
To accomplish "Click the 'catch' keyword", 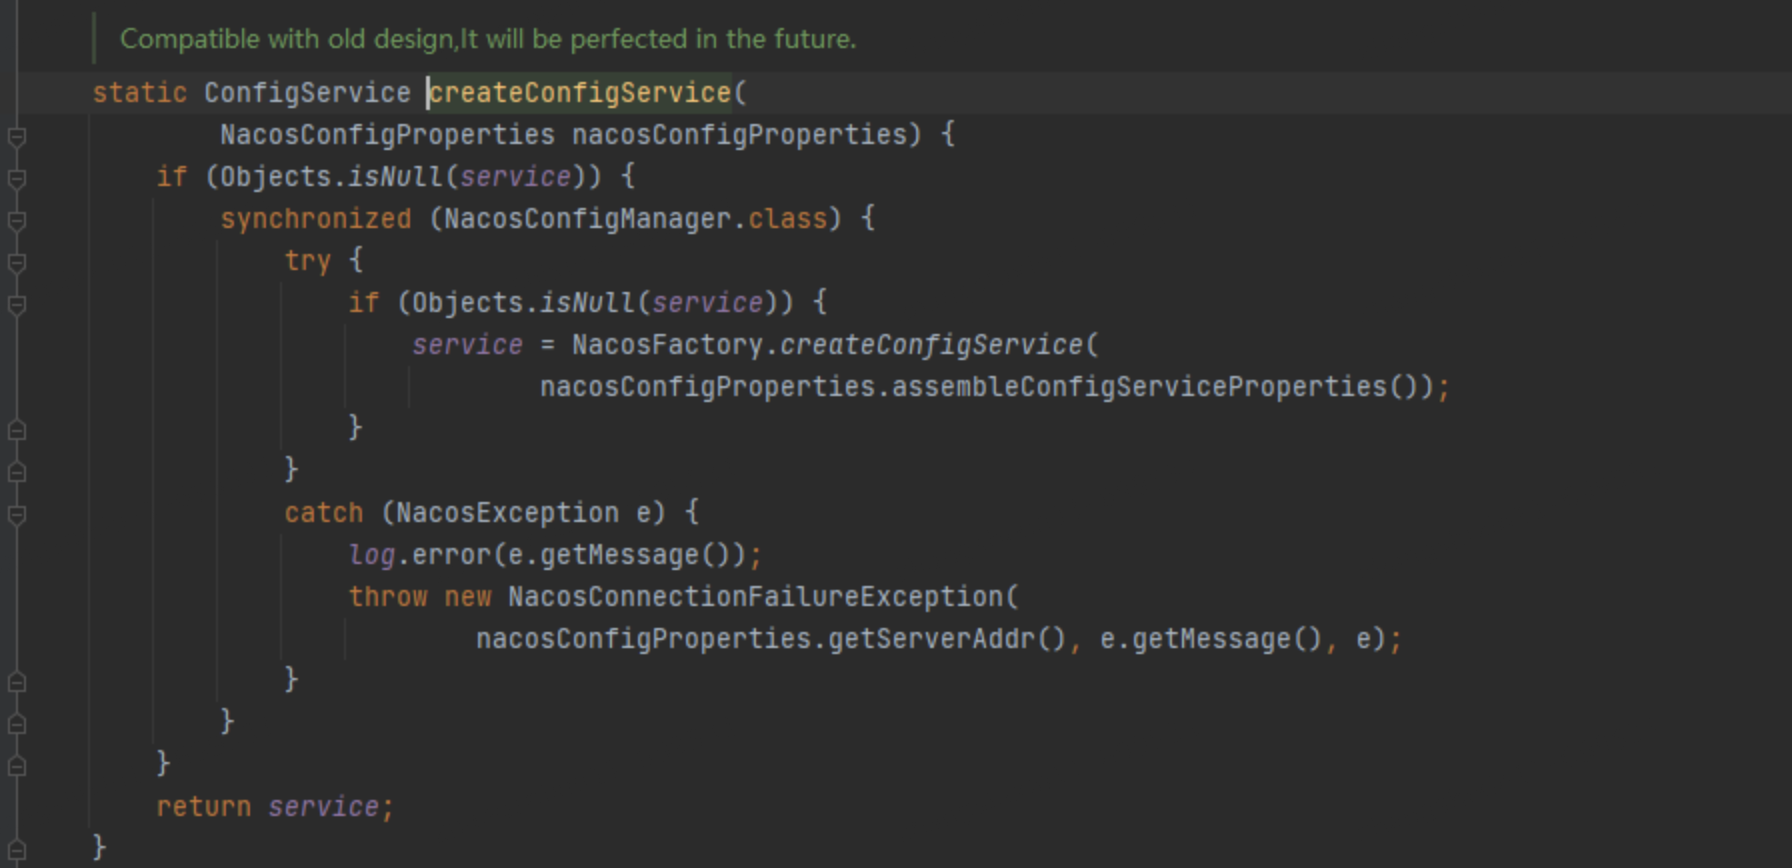I will click(x=324, y=513).
